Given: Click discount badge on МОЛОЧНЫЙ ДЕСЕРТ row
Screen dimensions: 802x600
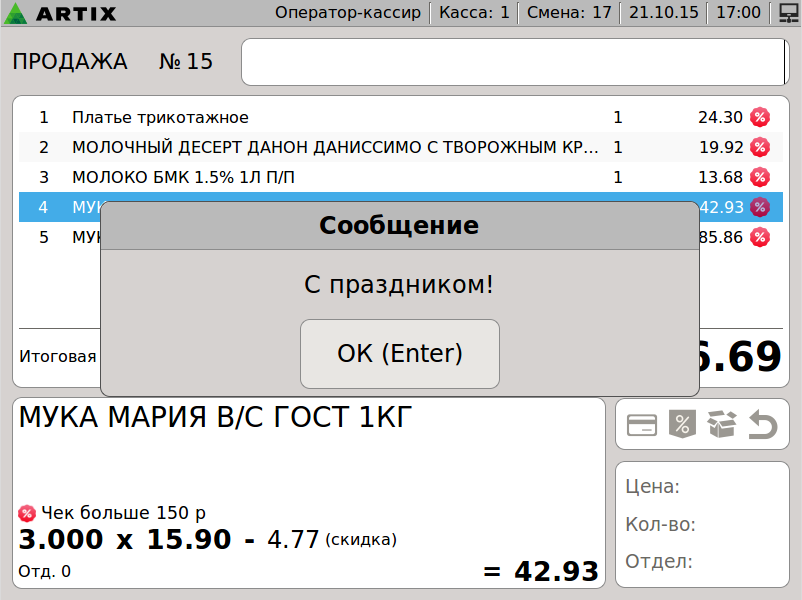Looking at the screenshot, I should click(x=760, y=147).
